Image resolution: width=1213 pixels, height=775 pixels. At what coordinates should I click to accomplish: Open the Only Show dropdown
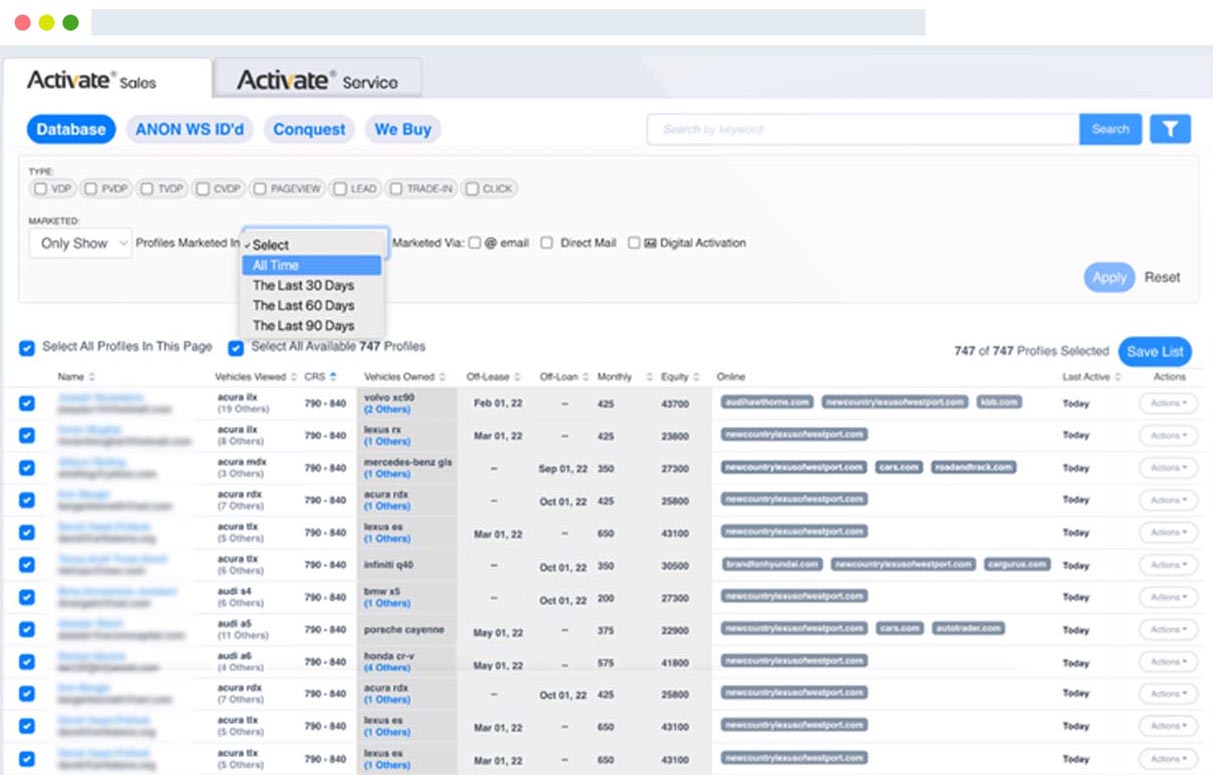tap(81, 243)
